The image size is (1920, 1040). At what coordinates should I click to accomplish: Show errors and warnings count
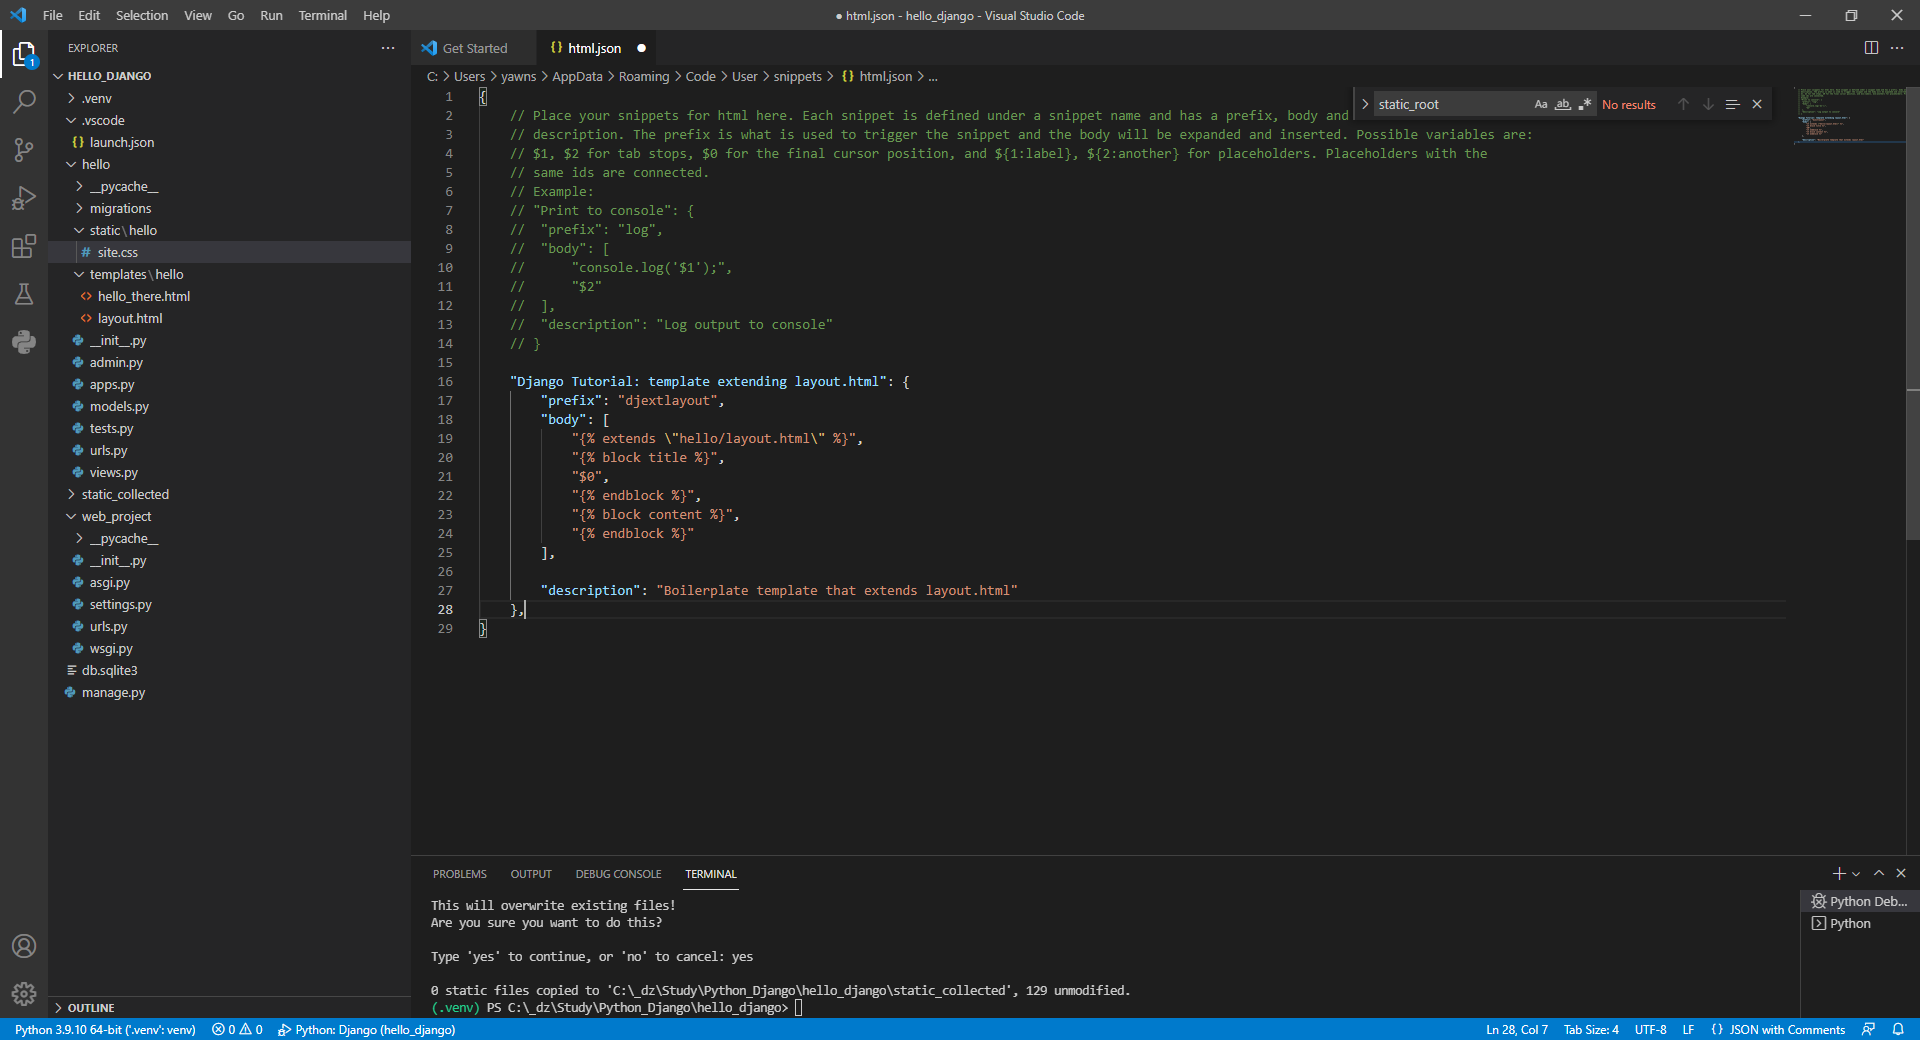coord(237,1029)
